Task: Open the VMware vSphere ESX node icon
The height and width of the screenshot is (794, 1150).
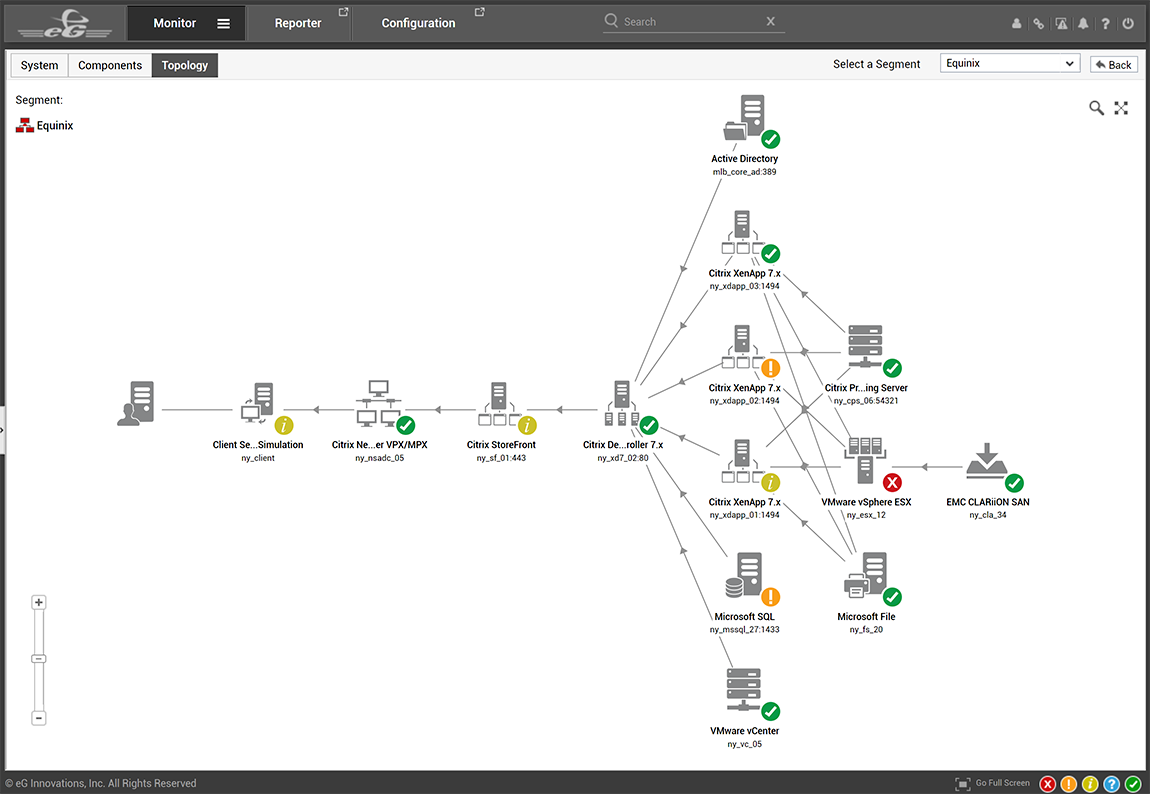Action: point(865,461)
